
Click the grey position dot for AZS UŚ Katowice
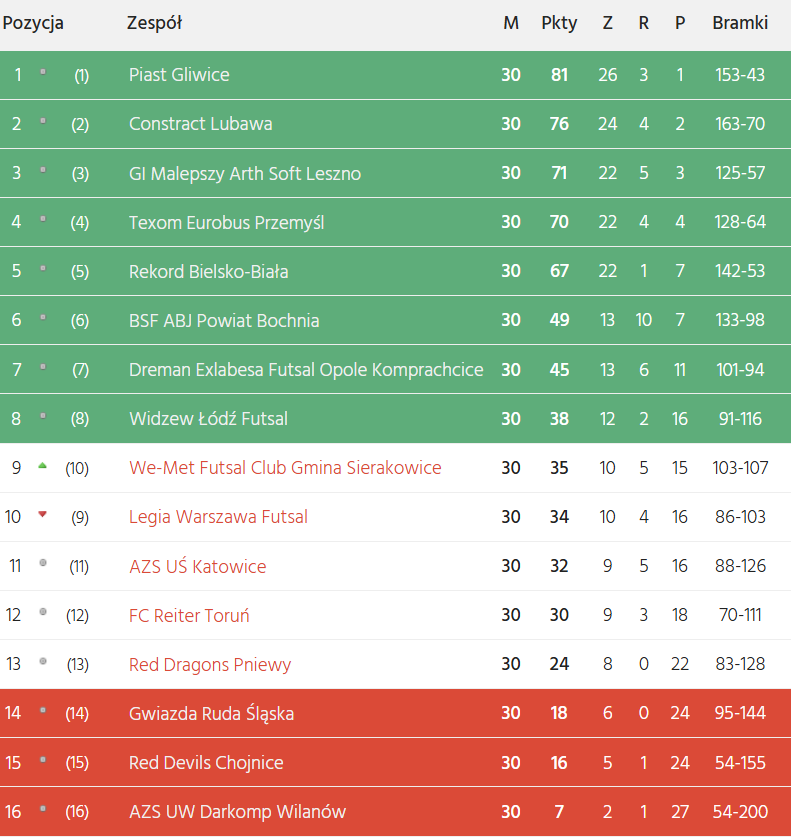click(x=42, y=564)
